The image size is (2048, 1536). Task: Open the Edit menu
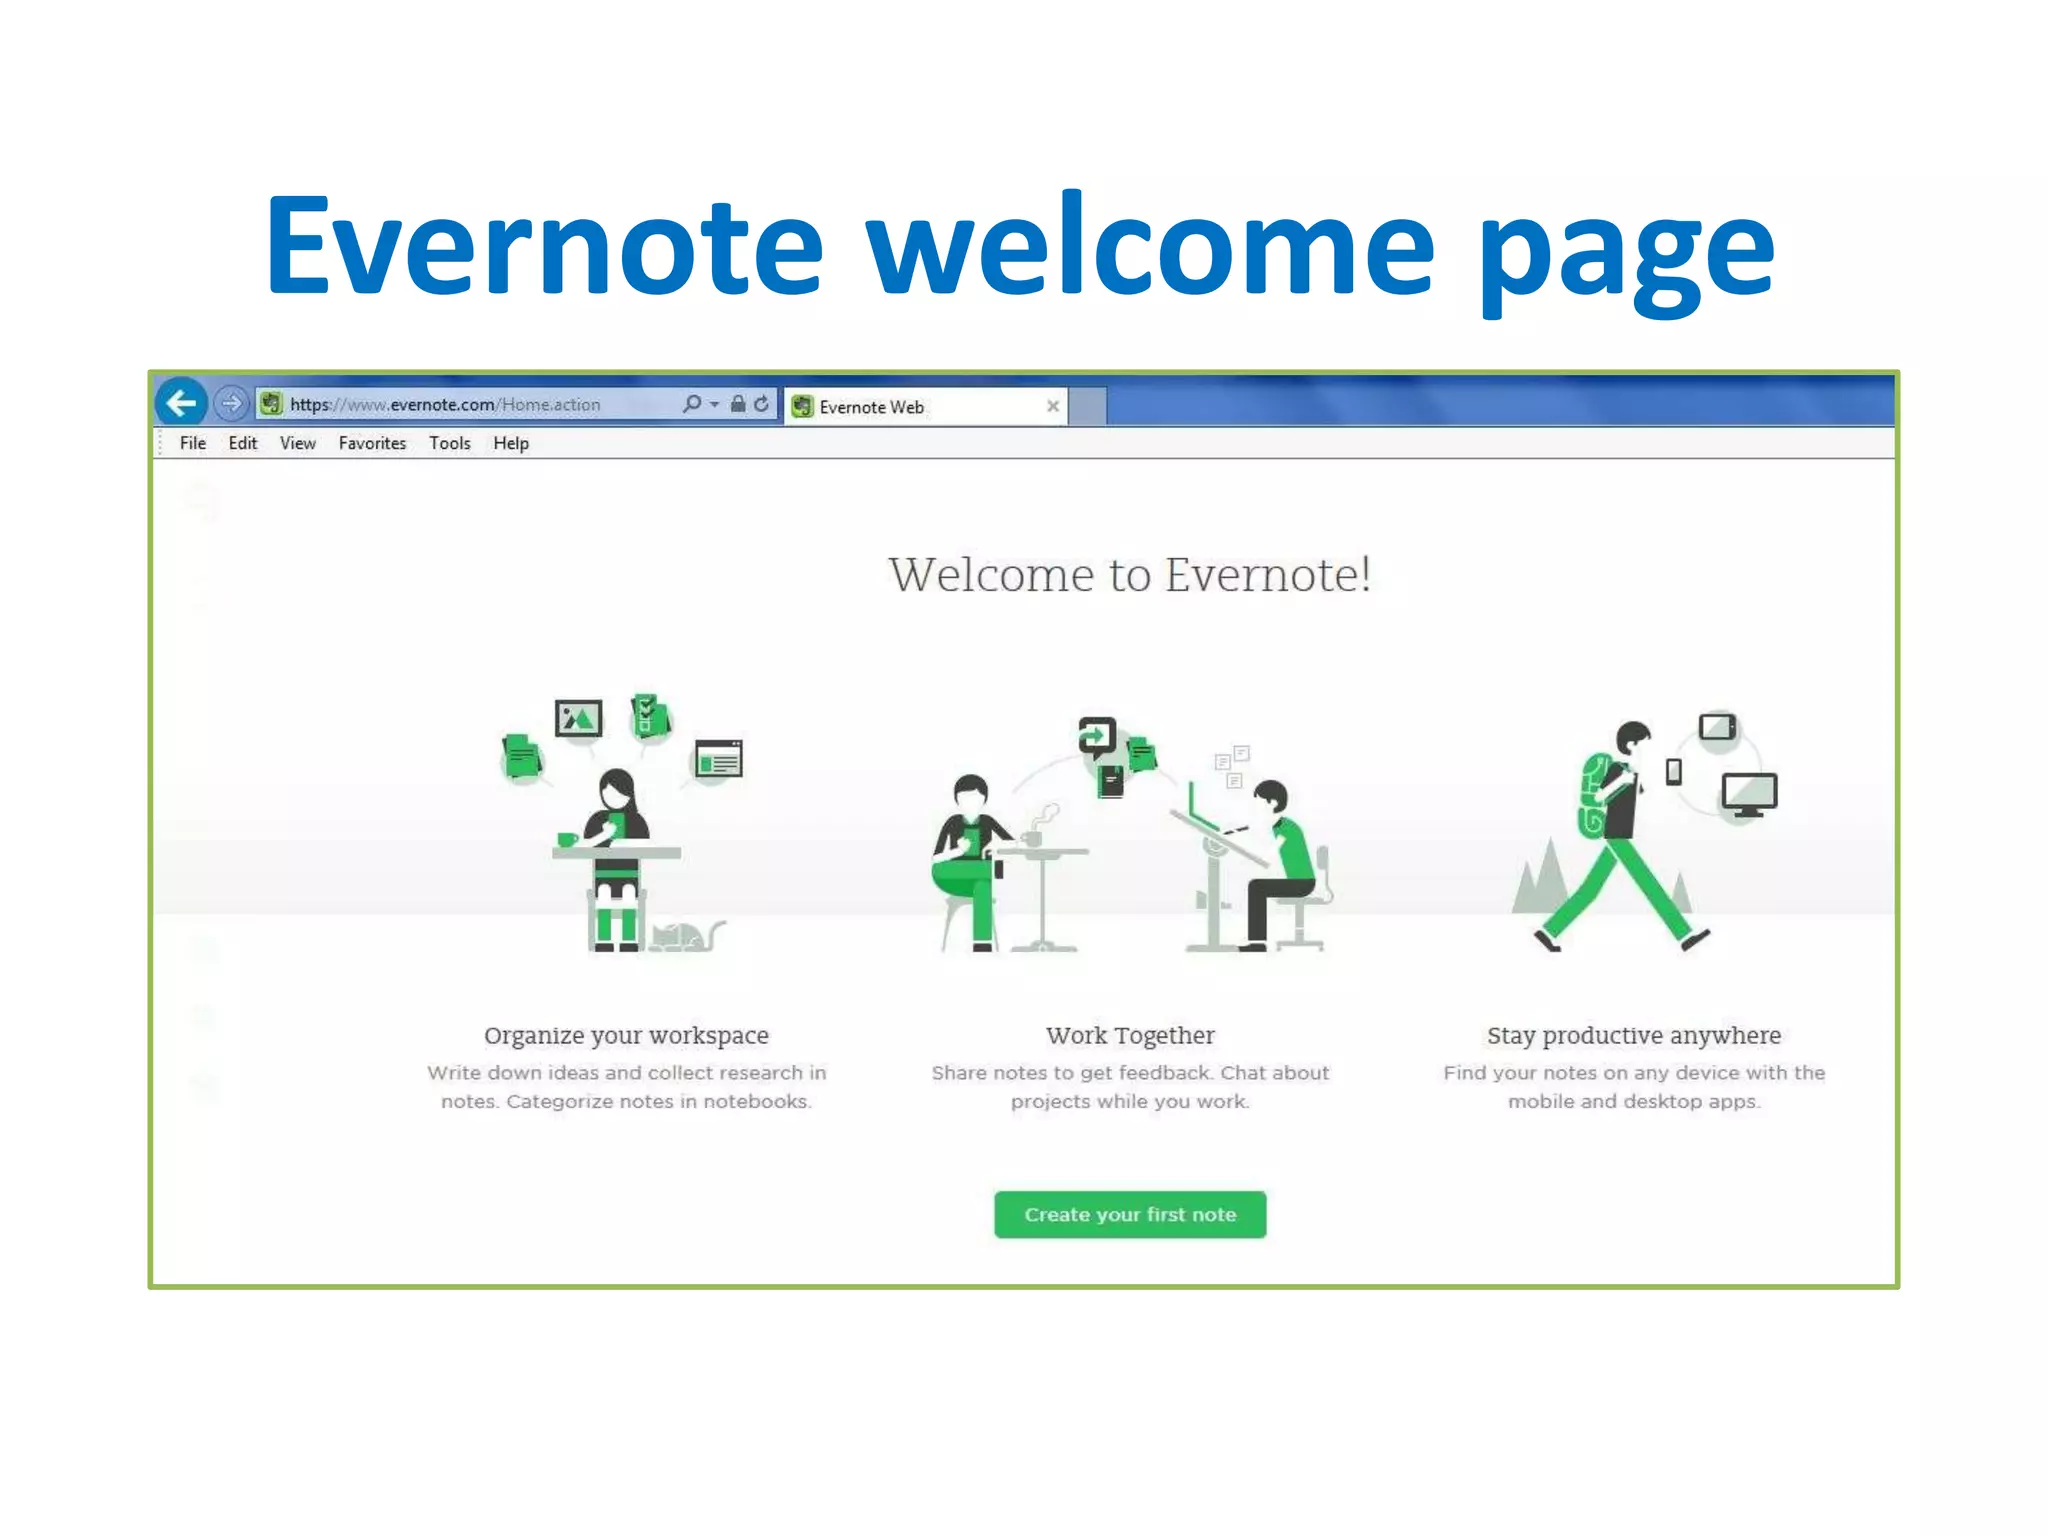(x=243, y=443)
